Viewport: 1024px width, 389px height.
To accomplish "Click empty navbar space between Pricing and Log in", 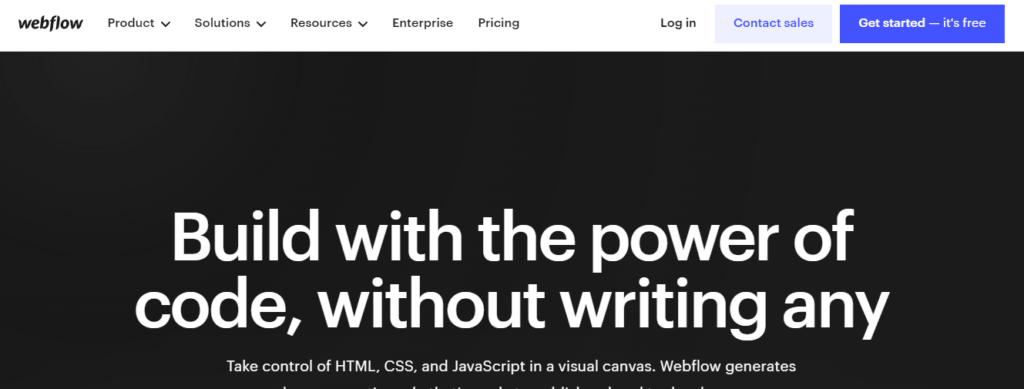I will [590, 23].
